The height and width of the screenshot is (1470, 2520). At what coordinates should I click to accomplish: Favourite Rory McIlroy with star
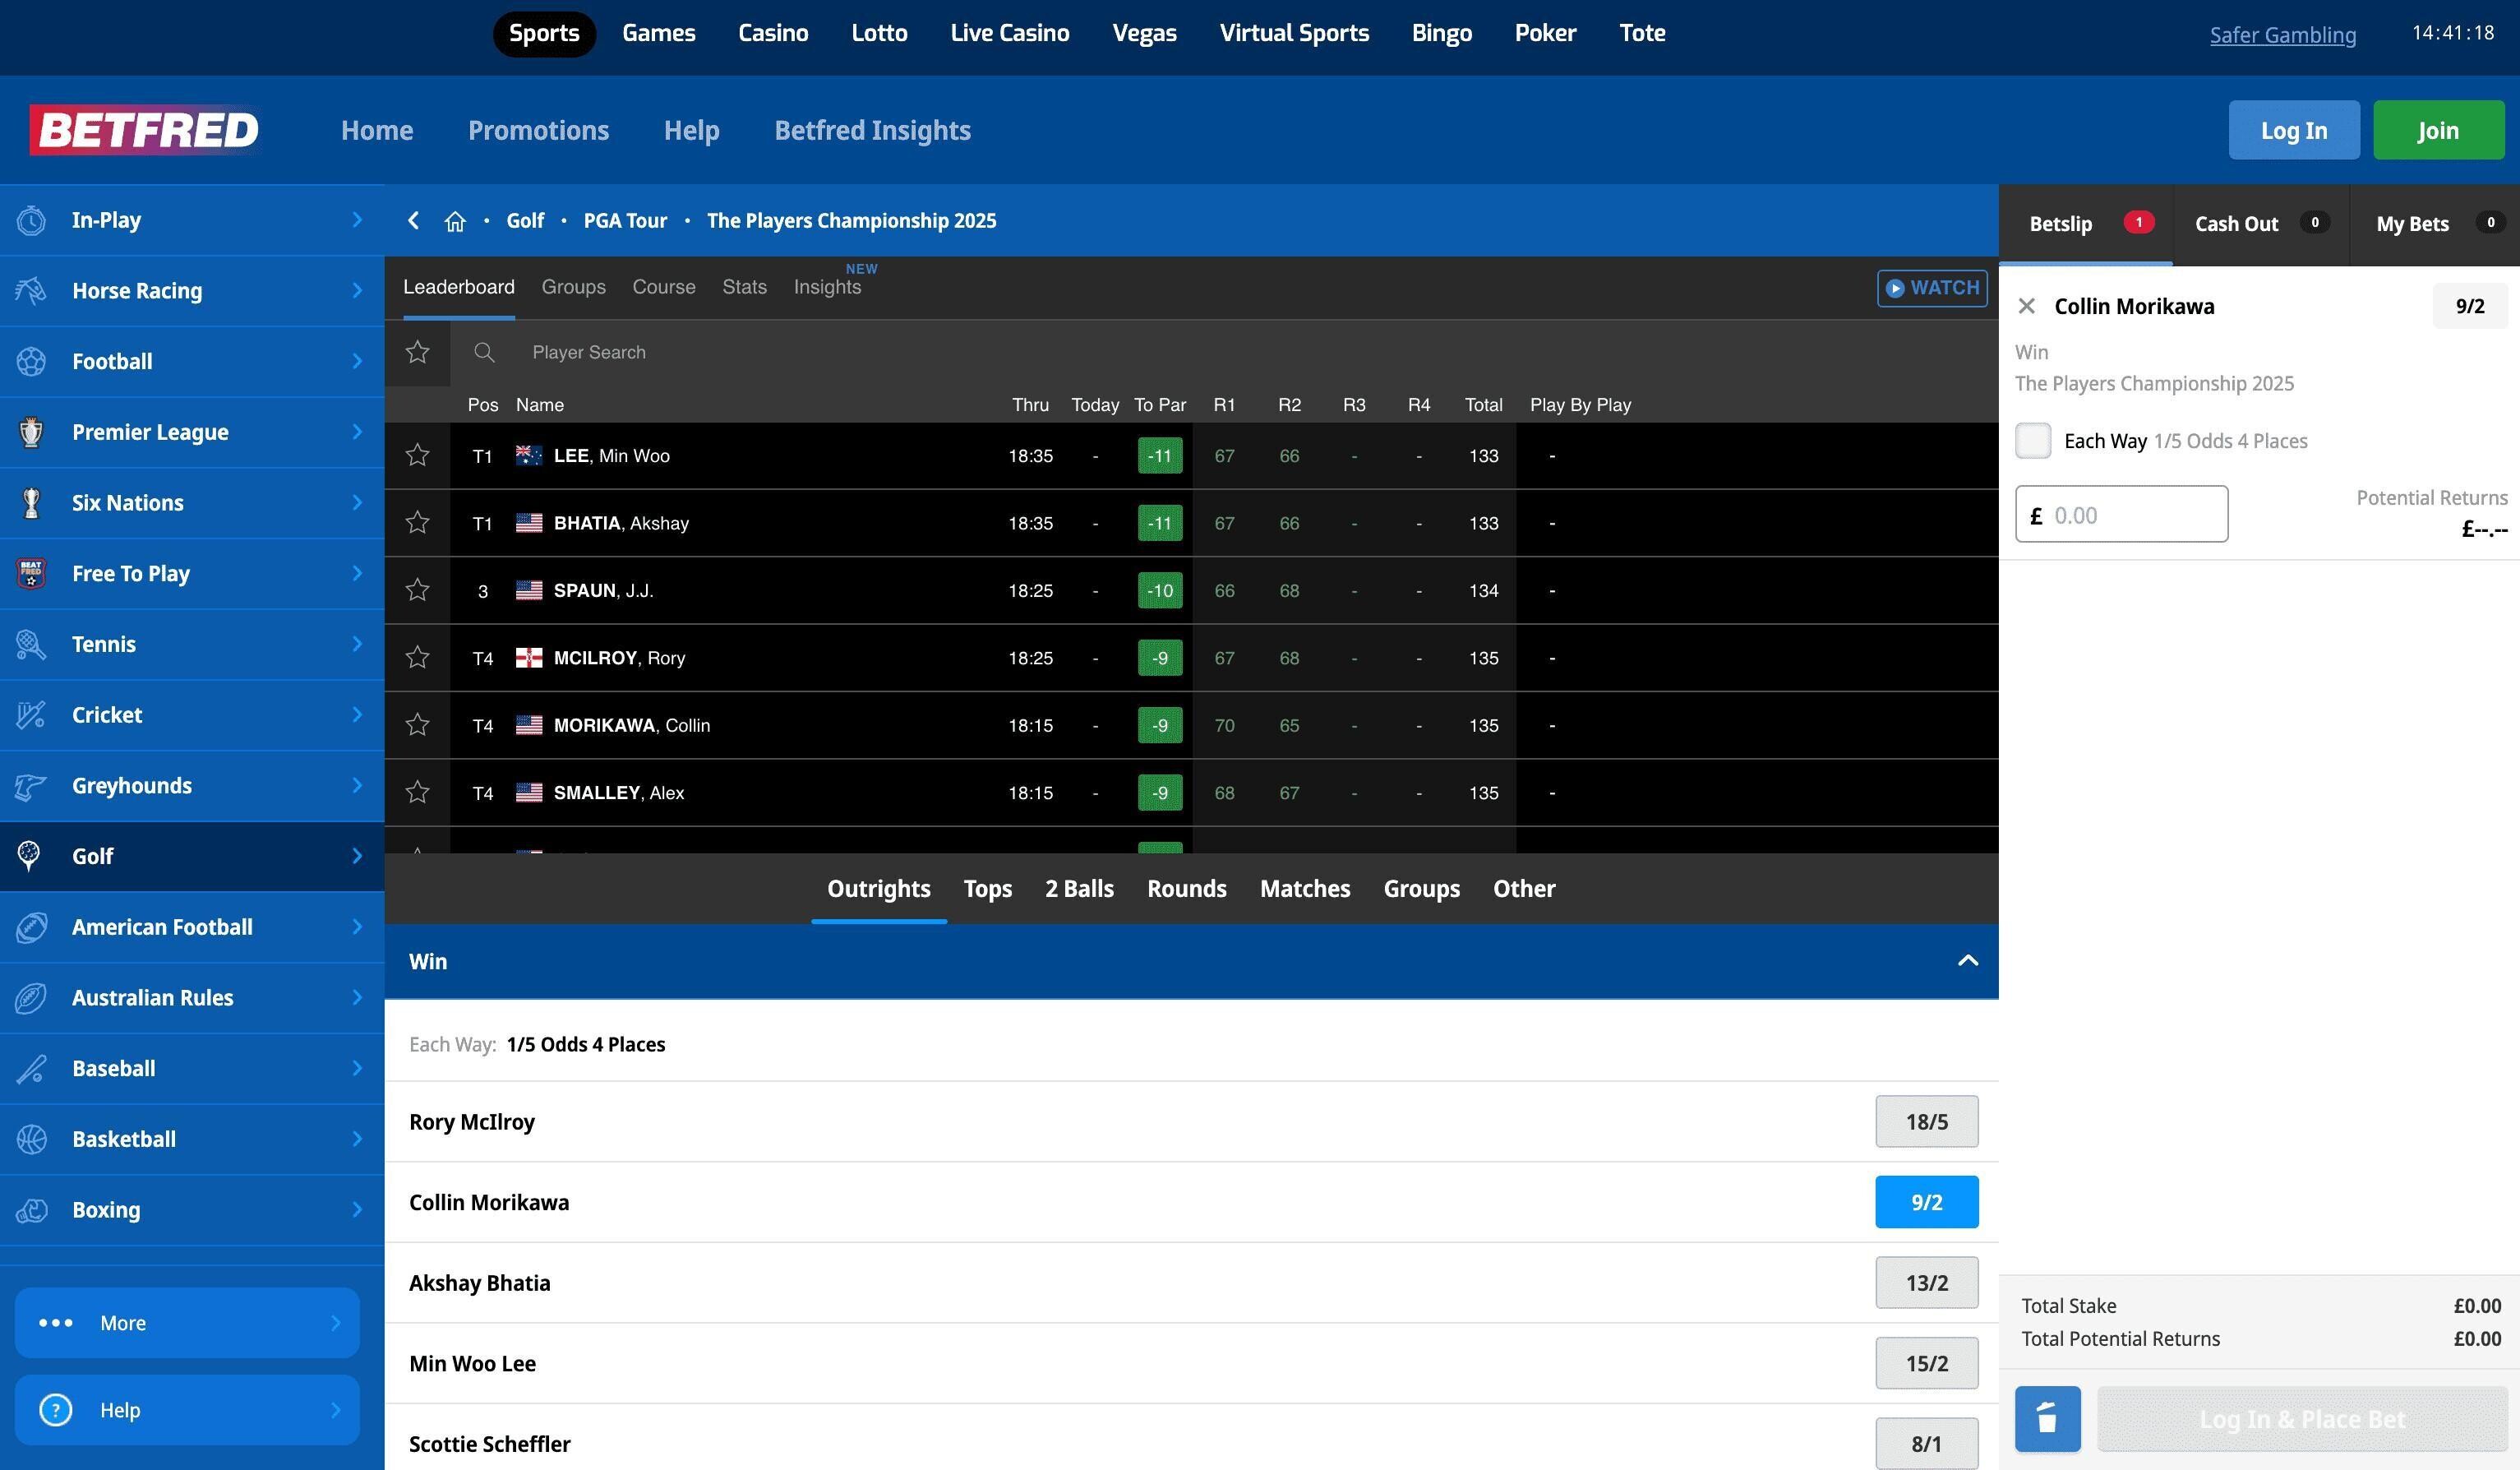[417, 658]
